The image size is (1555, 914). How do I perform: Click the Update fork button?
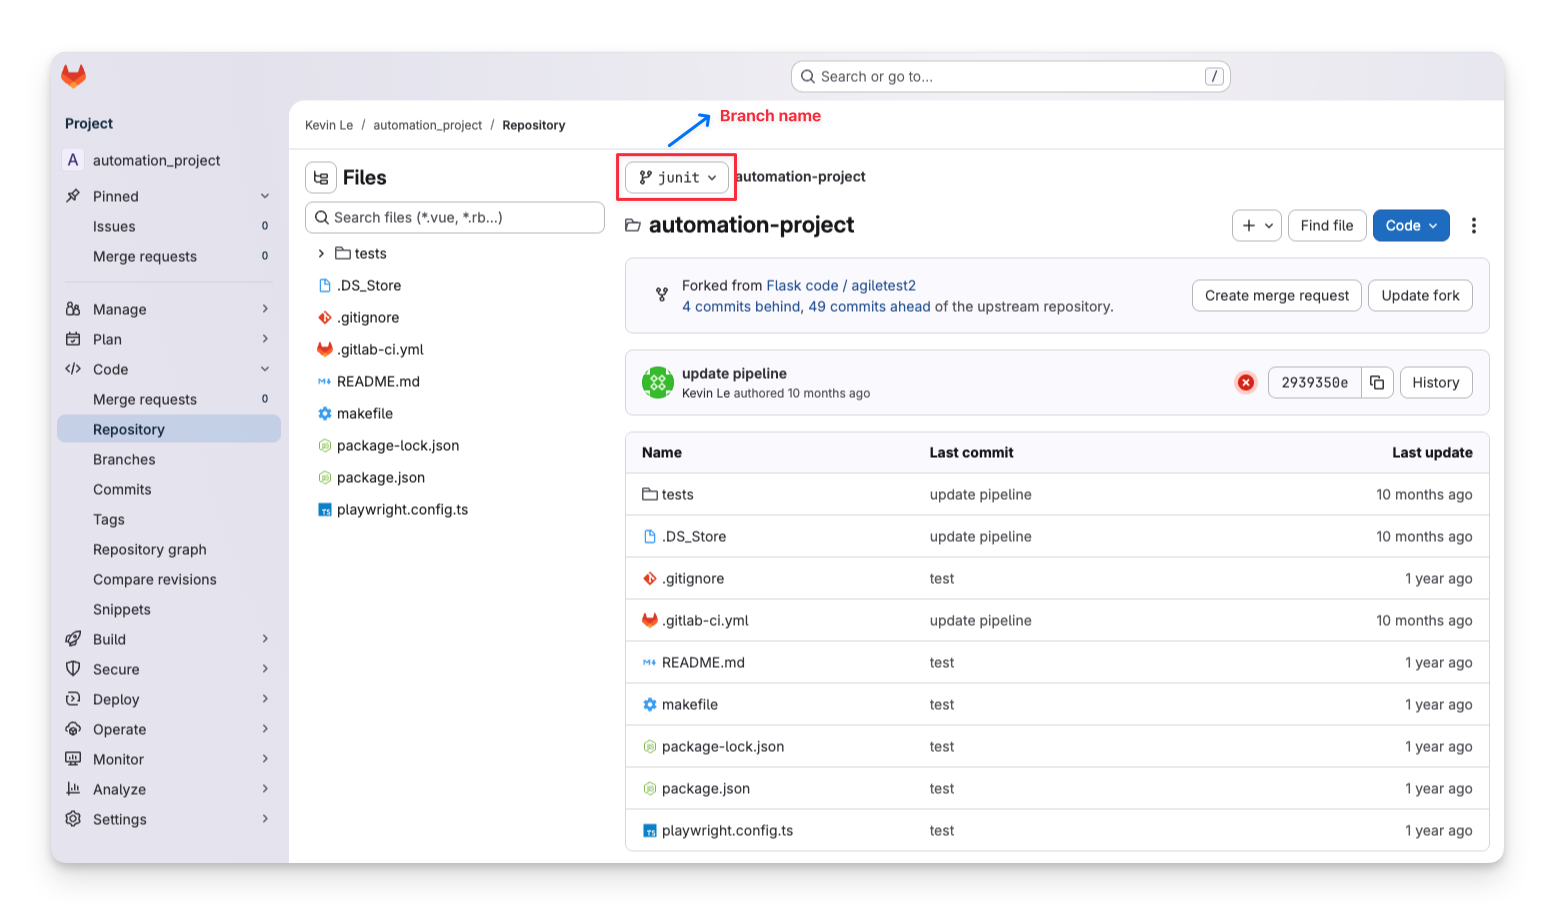(x=1420, y=295)
